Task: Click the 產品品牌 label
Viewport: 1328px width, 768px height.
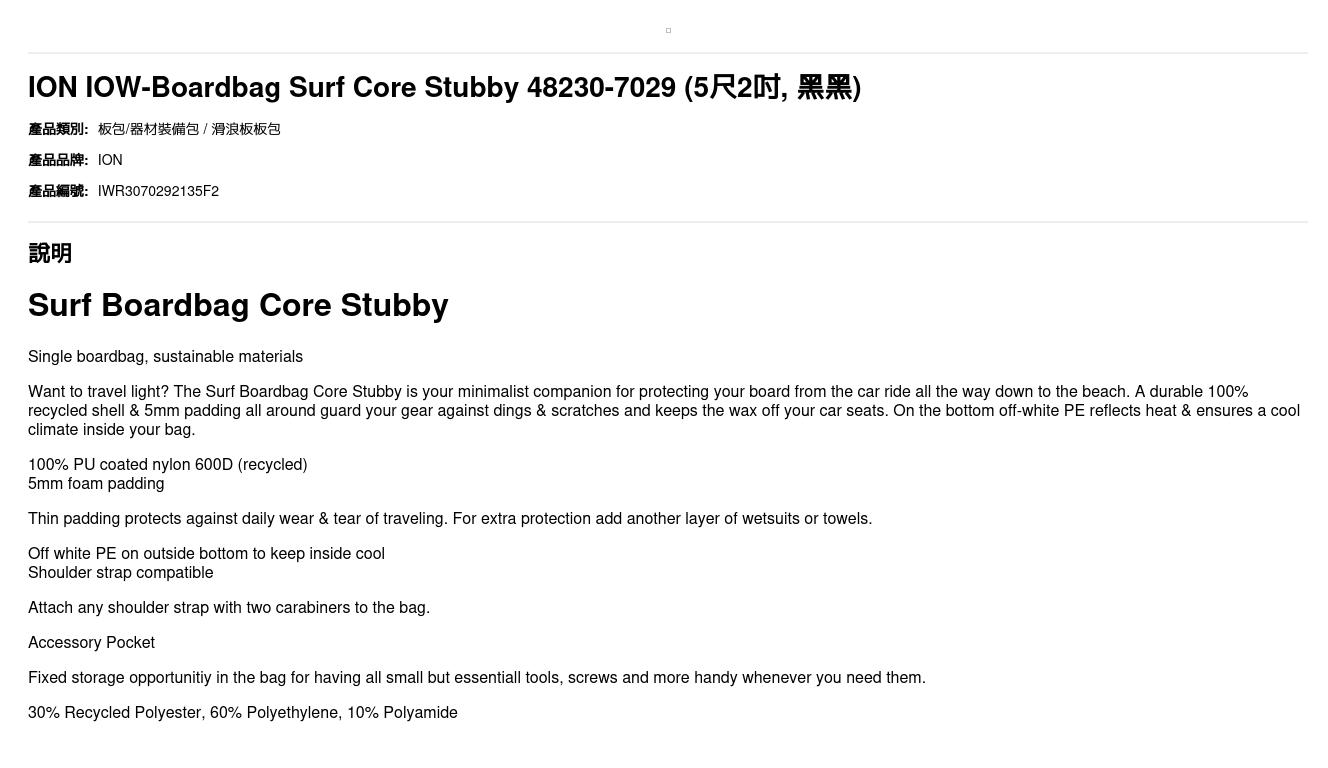Action: pyautogui.click(x=58, y=160)
